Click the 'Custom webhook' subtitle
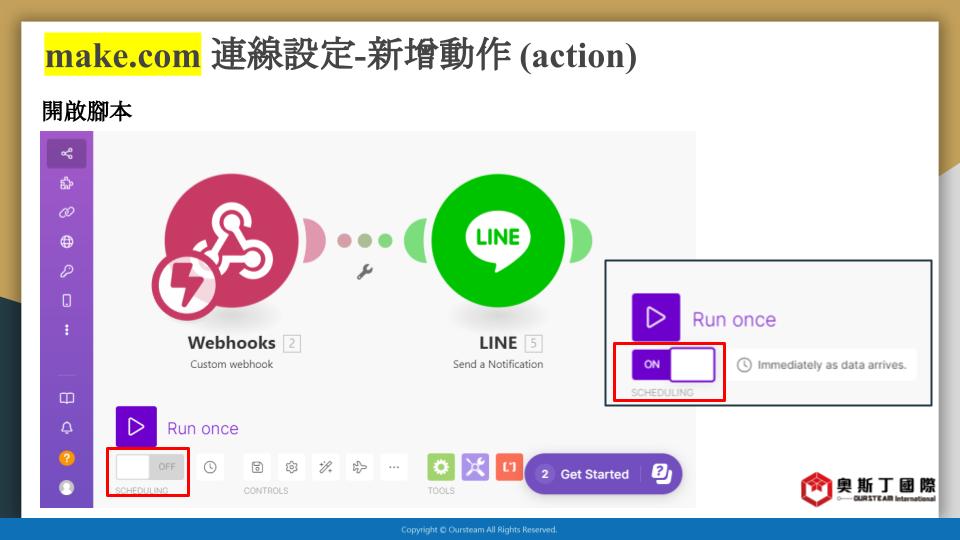Image resolution: width=960 pixels, height=540 pixels. [x=231, y=364]
